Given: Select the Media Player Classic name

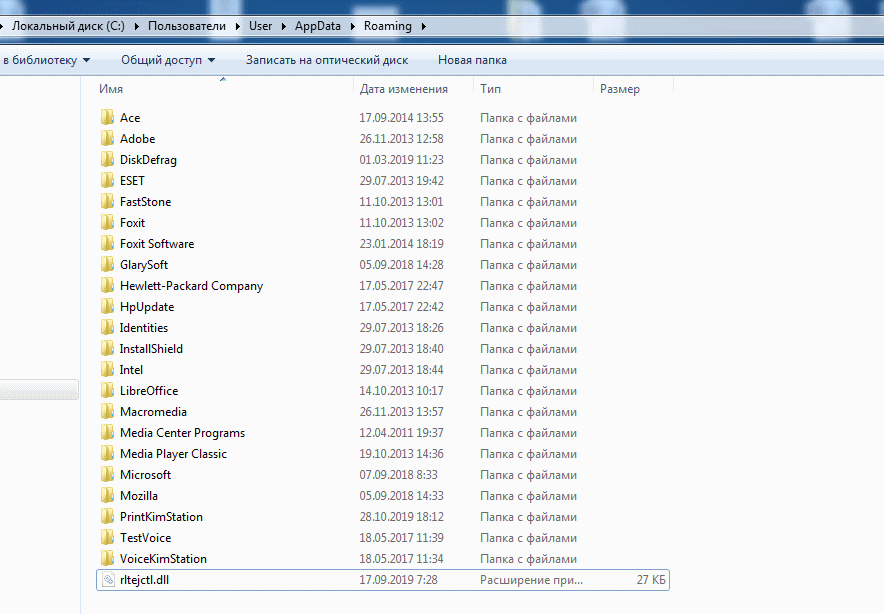Looking at the screenshot, I should [x=173, y=454].
